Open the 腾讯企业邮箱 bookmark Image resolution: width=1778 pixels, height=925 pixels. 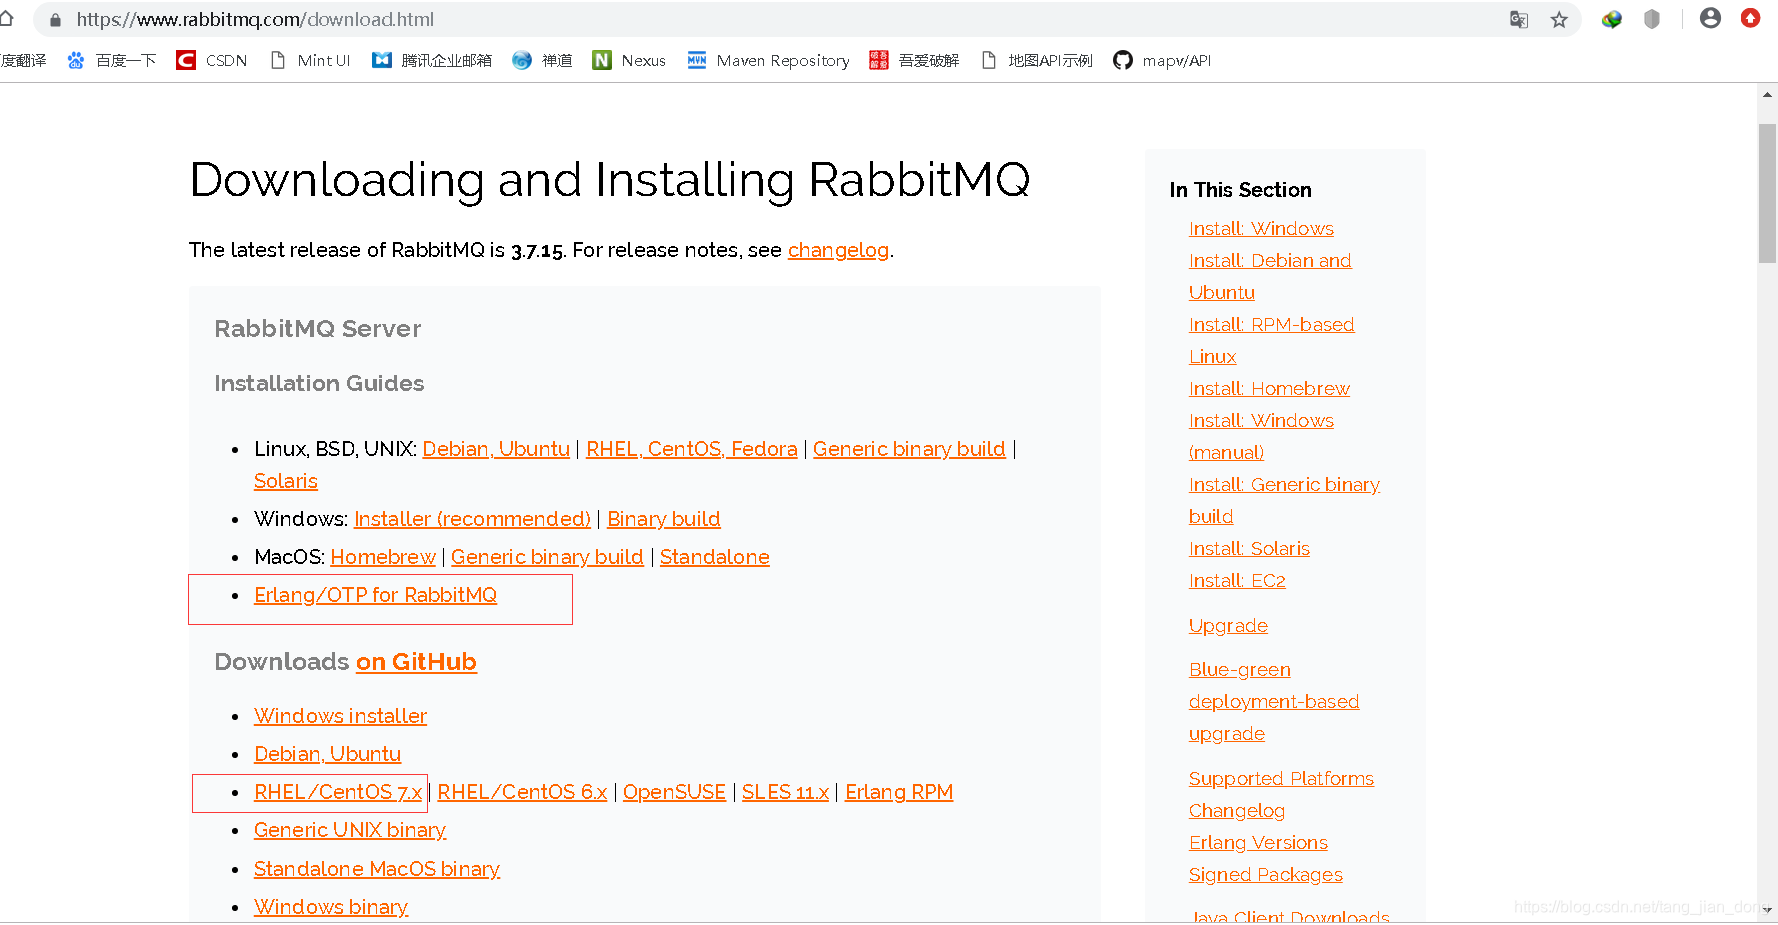[x=432, y=60]
